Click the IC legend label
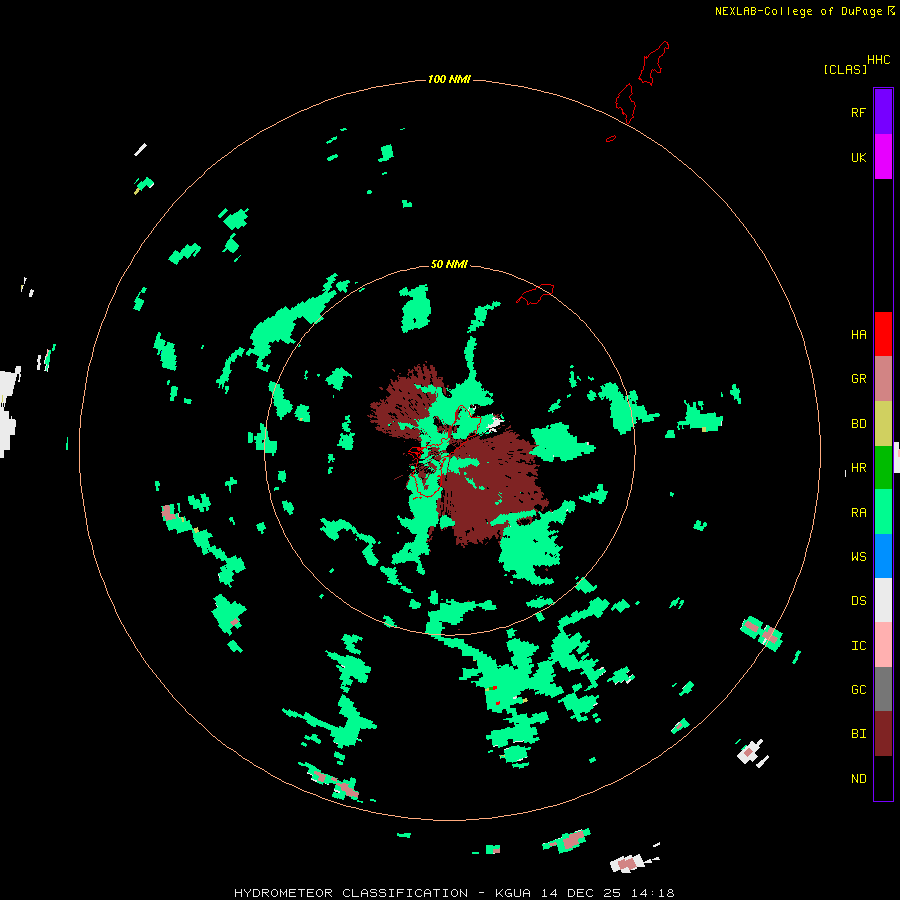900x900 pixels. click(858, 646)
